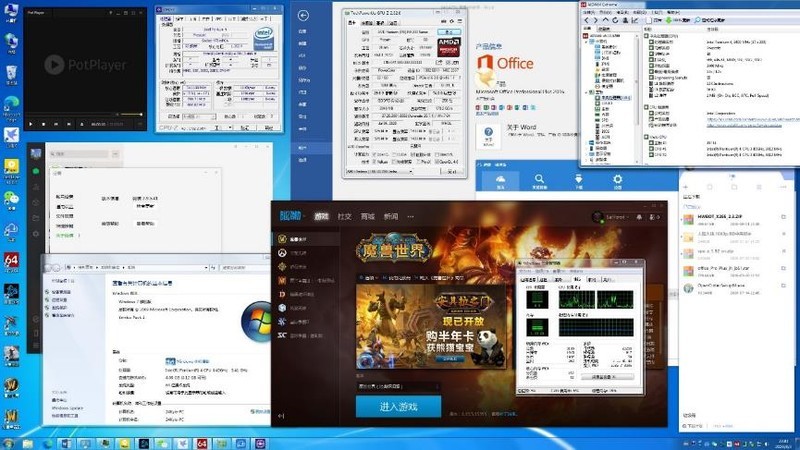Select Diablo icon in Battle.net sidebar
The image size is (800, 450).
click(282, 294)
